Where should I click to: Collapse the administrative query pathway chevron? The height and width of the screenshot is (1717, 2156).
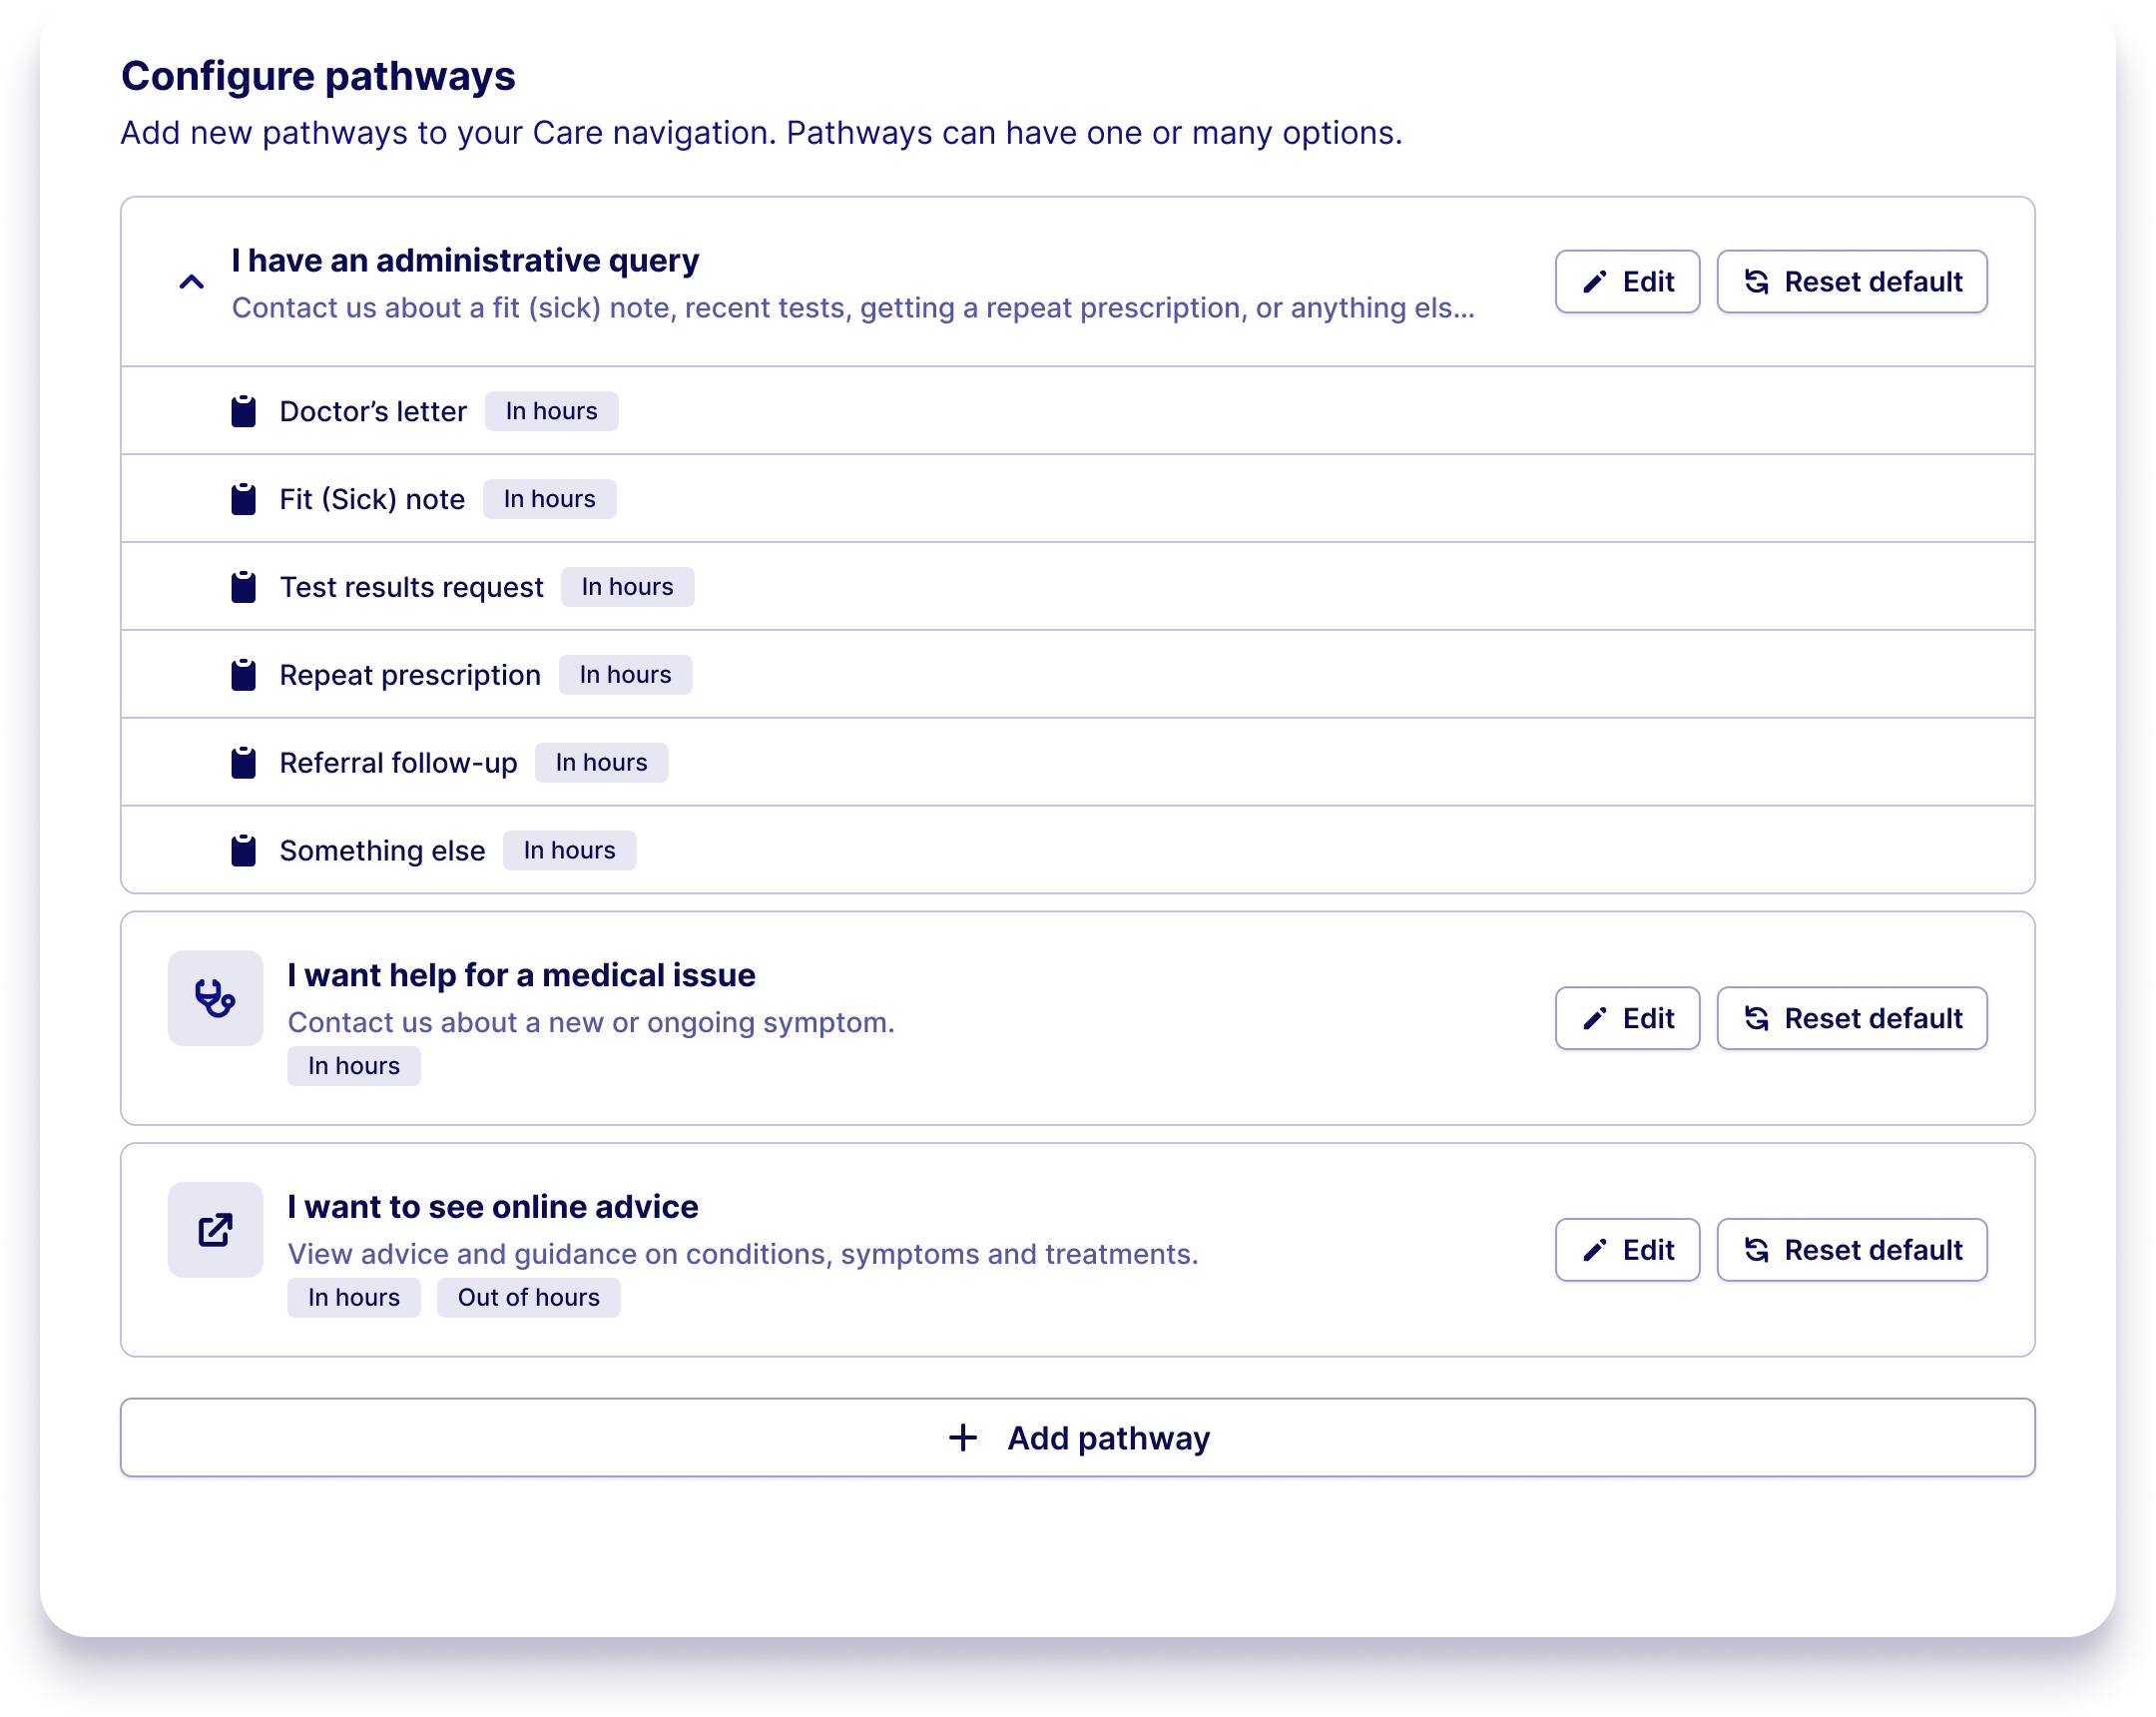click(191, 282)
